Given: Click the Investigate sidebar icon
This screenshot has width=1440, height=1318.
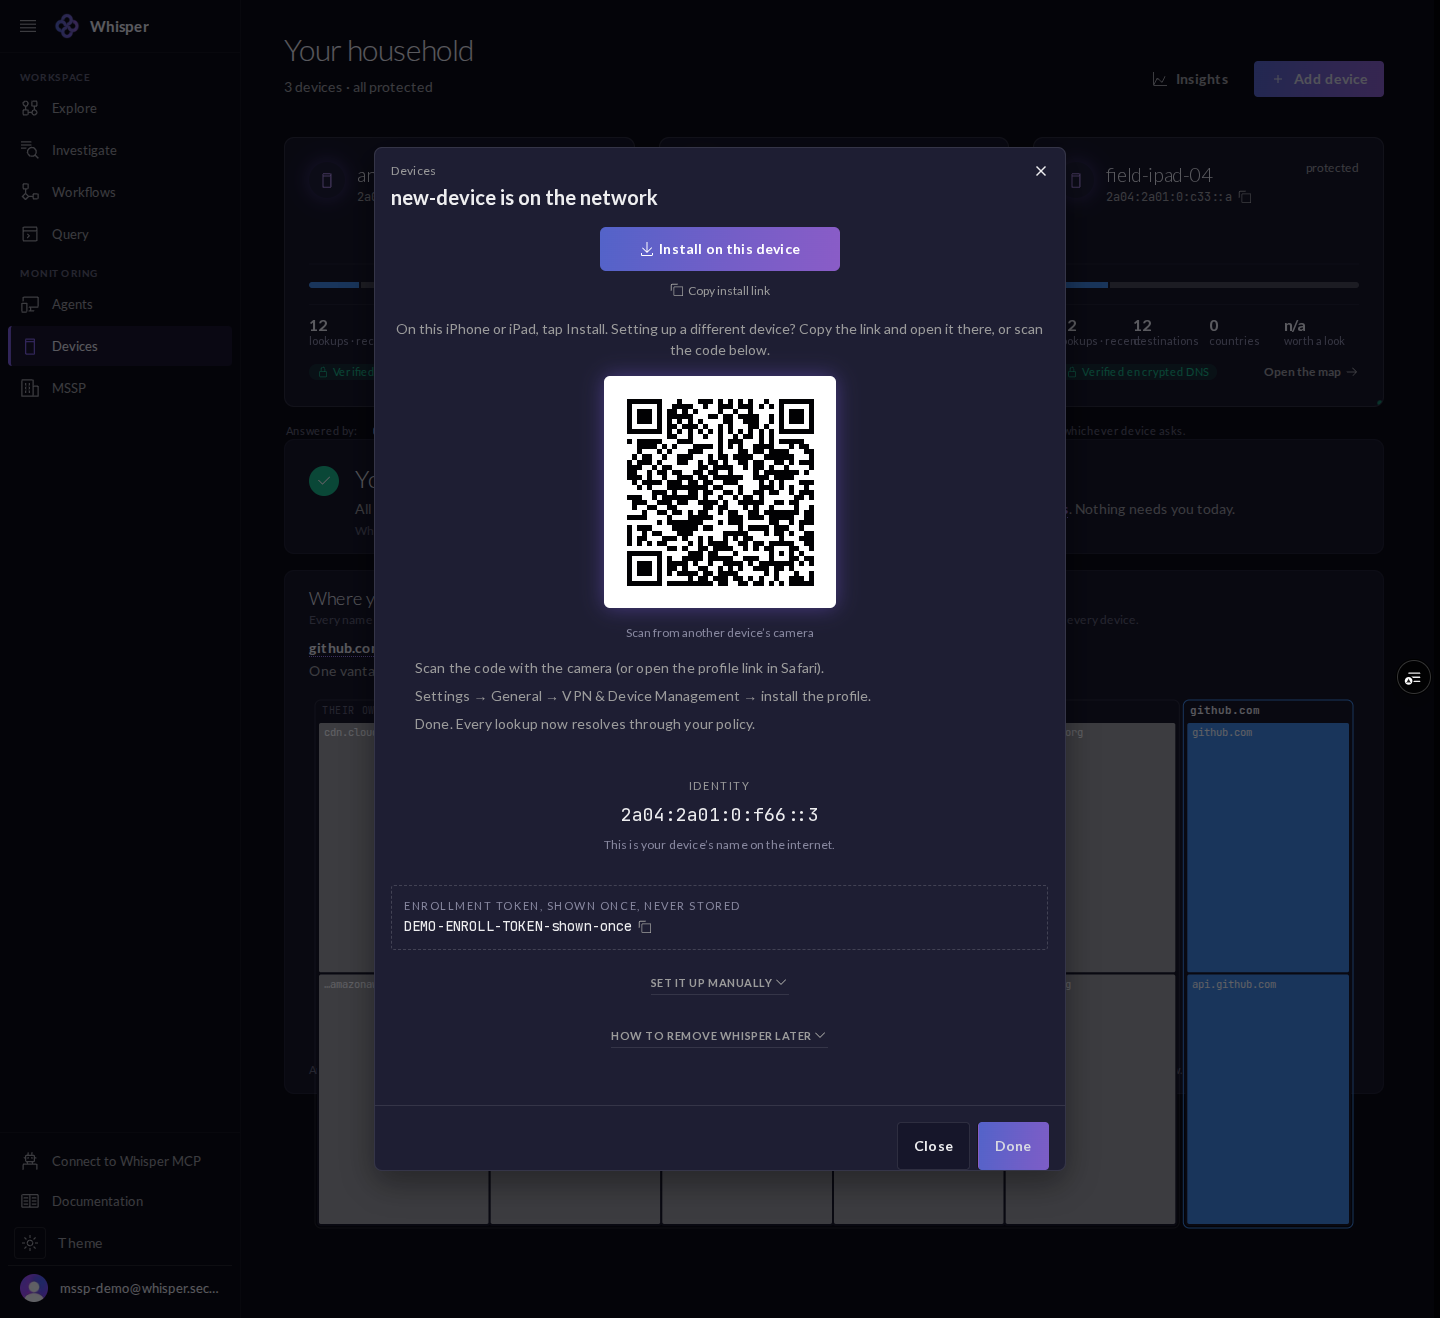Looking at the screenshot, I should [30, 150].
